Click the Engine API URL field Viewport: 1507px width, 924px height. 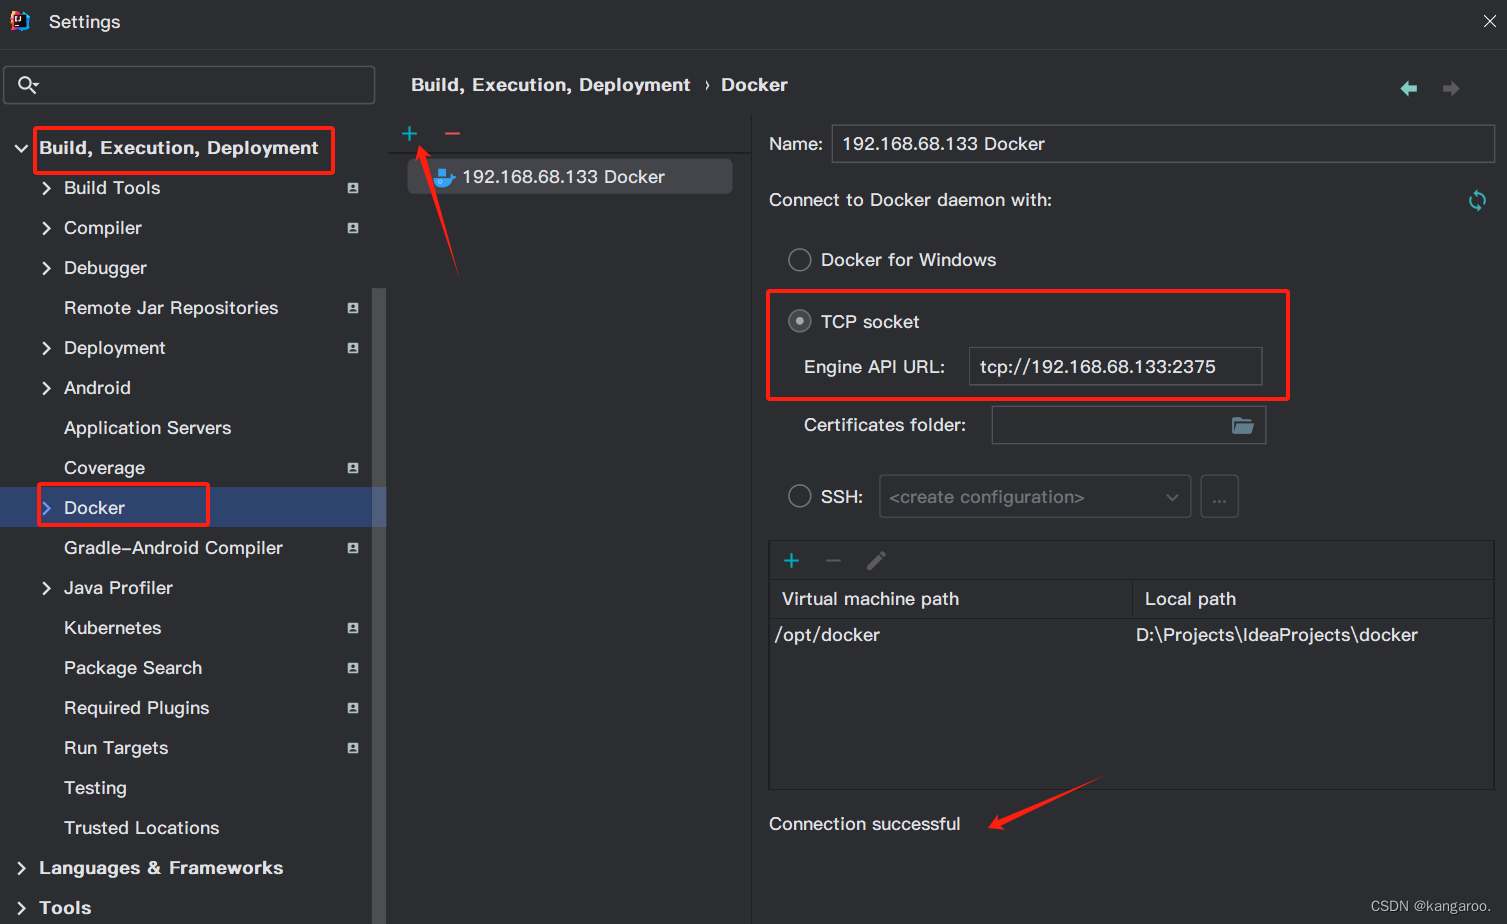[1115, 367]
